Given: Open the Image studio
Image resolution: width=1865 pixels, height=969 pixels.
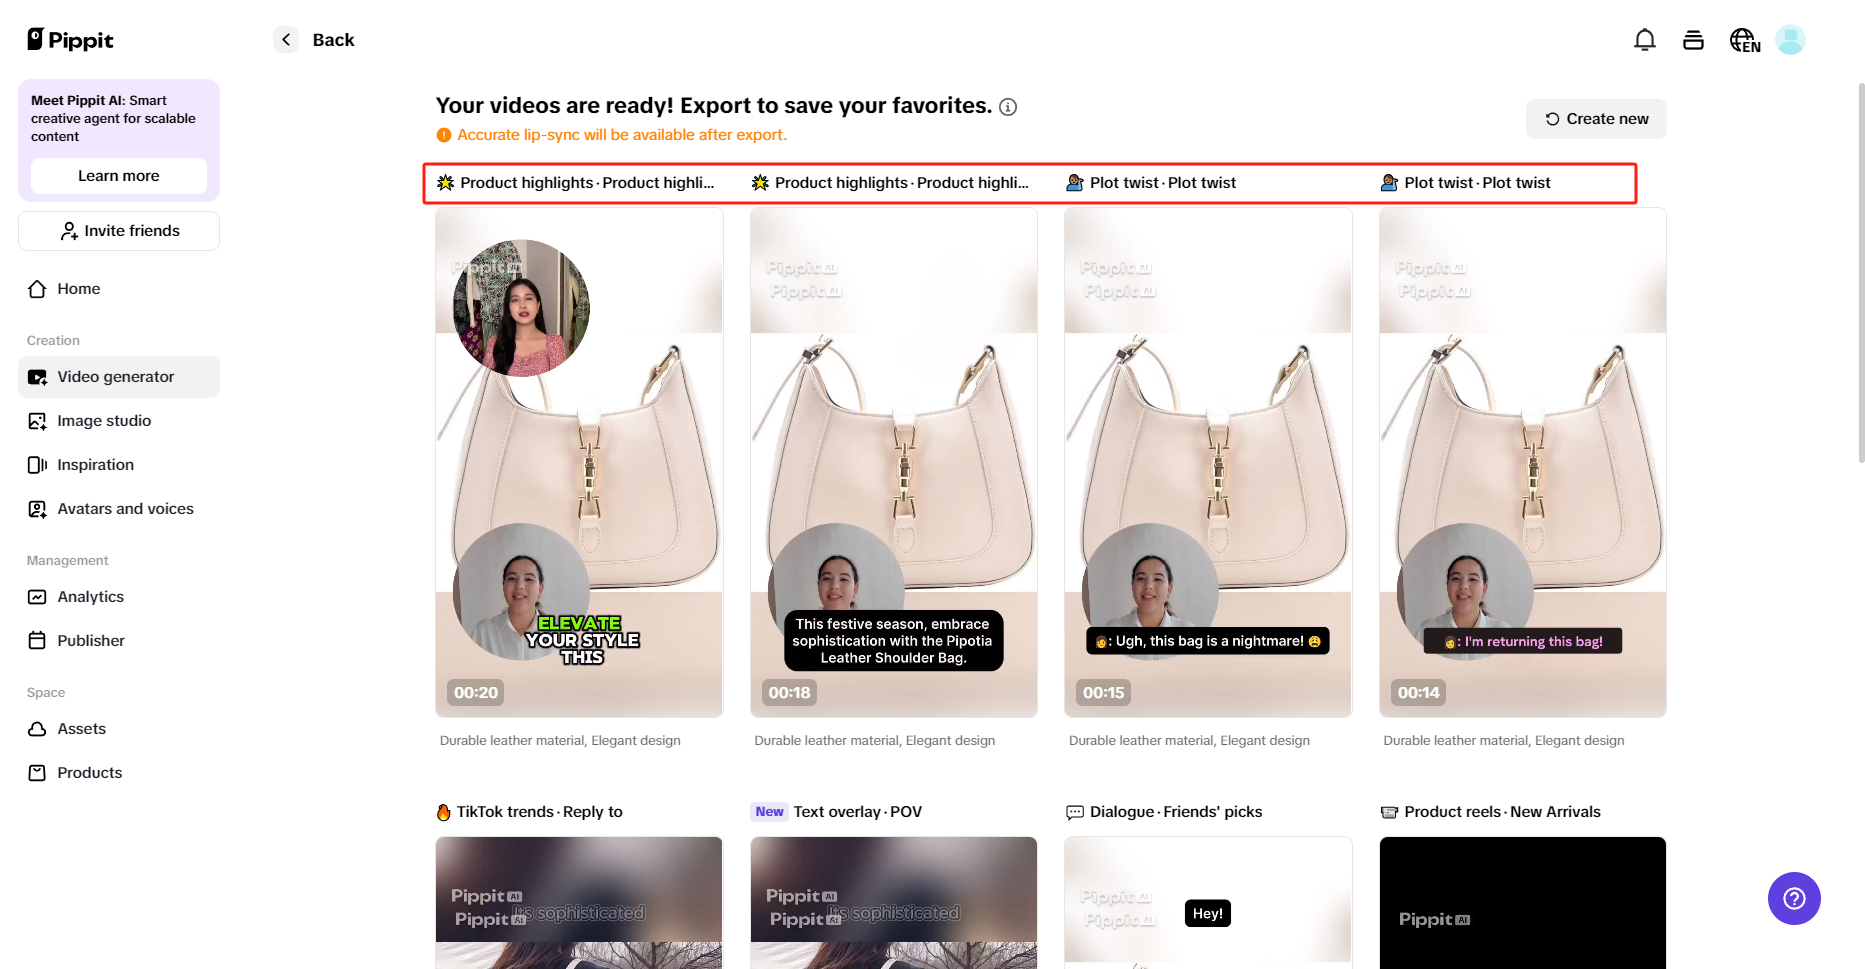Looking at the screenshot, I should tap(104, 420).
